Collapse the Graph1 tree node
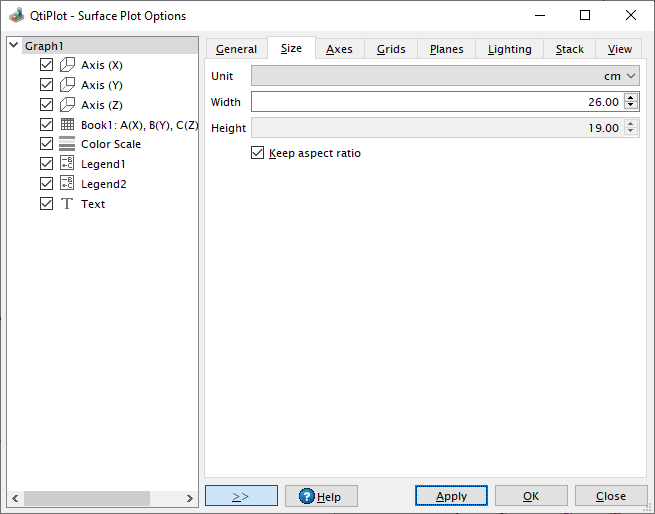Viewport: 655px width, 514px height. [x=13, y=46]
